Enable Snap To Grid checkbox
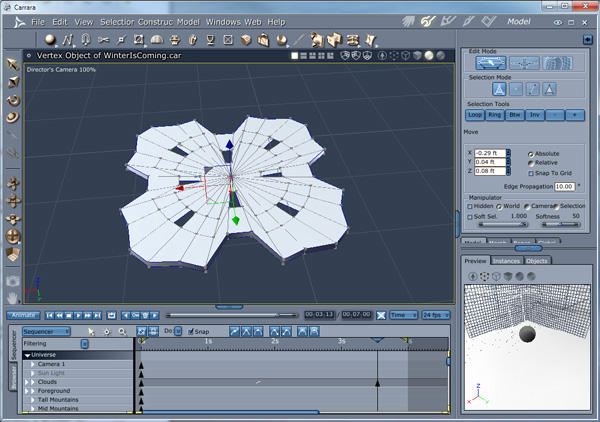Image resolution: width=600 pixels, height=422 pixels. [530, 174]
